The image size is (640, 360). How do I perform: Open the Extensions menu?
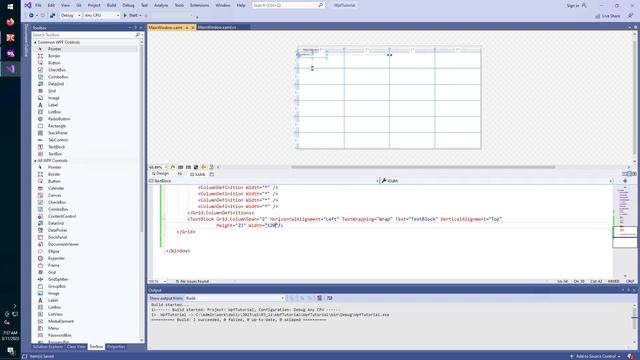pos(200,5)
